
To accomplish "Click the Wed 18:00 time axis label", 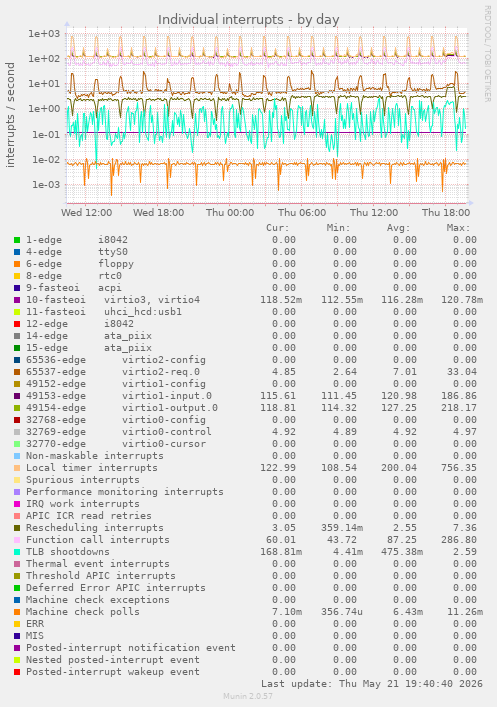I will coord(158,212).
